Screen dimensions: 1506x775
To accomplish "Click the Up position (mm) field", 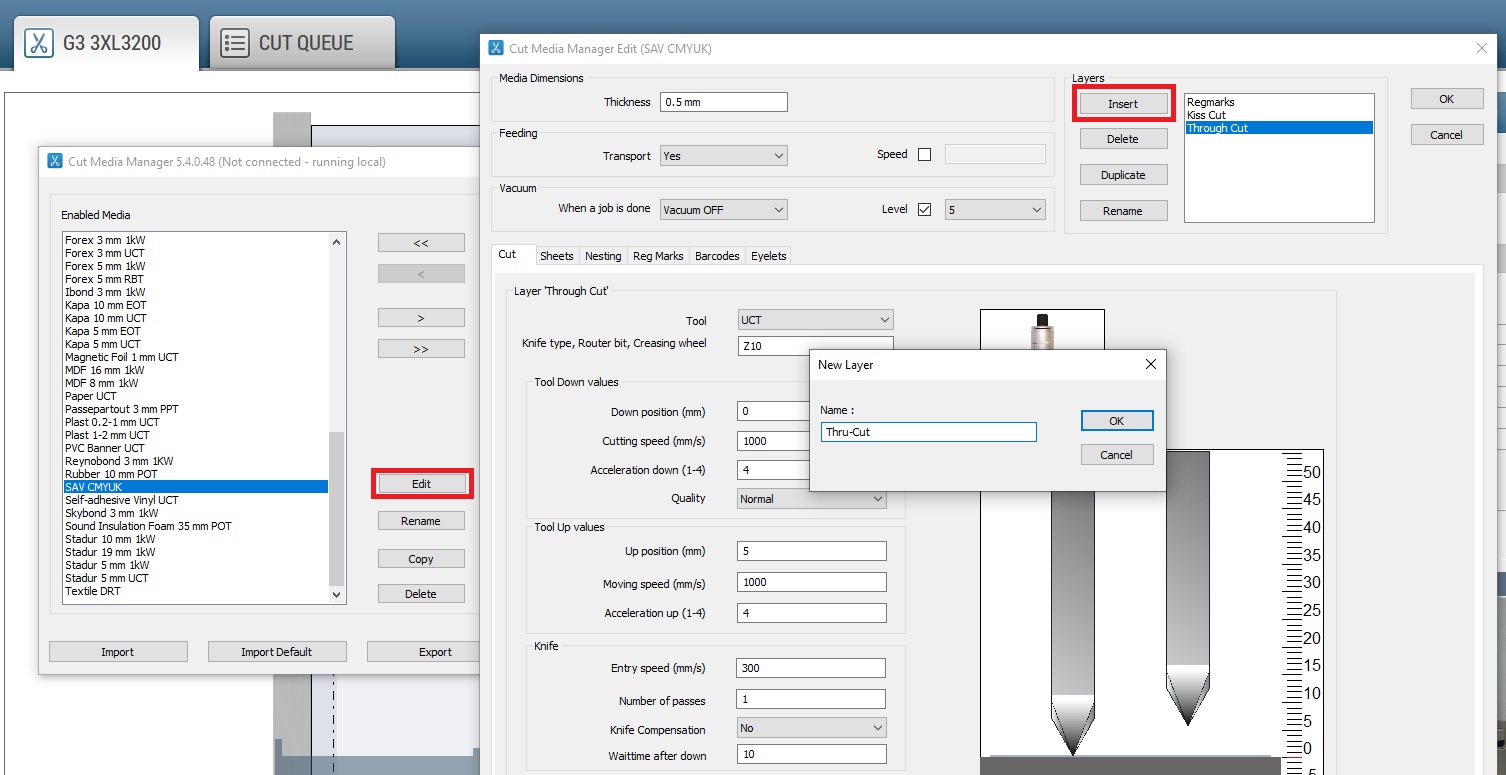I will coord(811,551).
